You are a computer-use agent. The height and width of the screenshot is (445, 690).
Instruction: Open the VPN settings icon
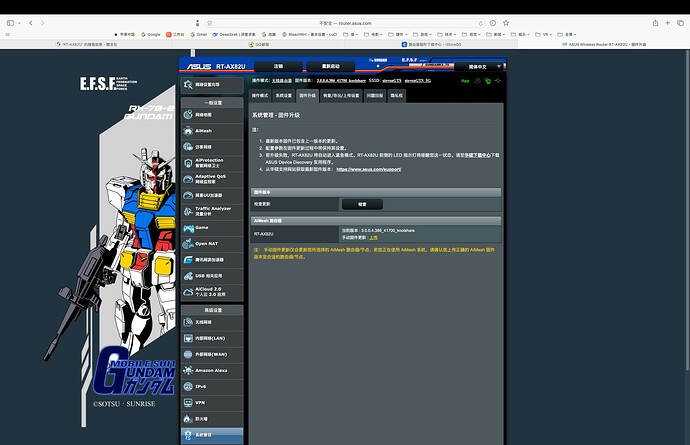(x=188, y=402)
